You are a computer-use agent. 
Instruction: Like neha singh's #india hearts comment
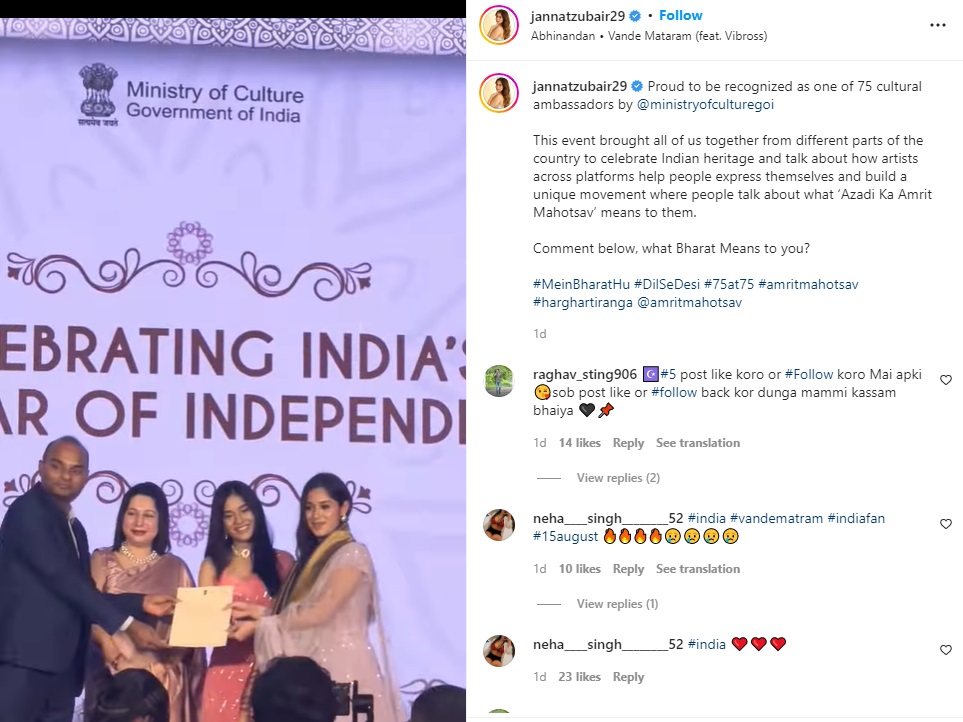946,650
